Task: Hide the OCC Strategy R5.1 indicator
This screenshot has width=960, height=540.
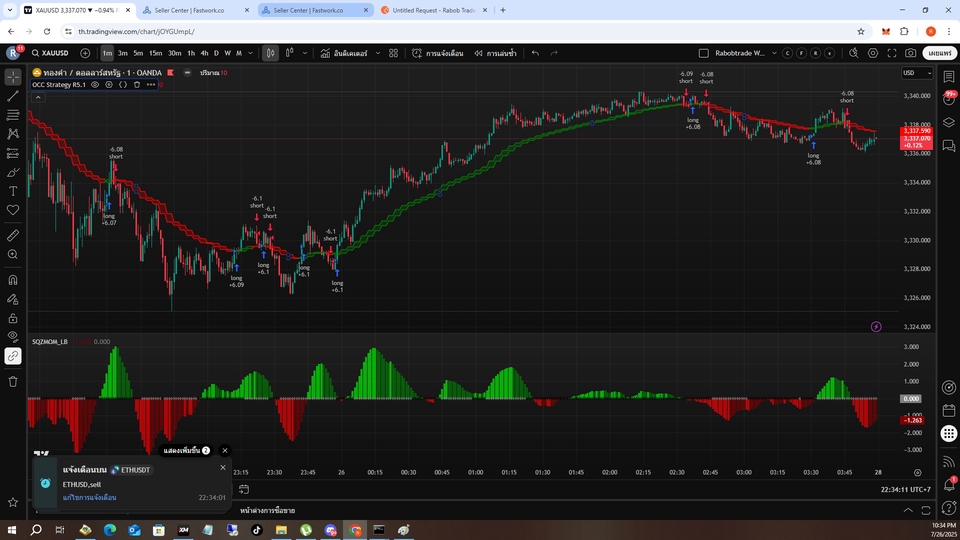Action: click(x=96, y=85)
